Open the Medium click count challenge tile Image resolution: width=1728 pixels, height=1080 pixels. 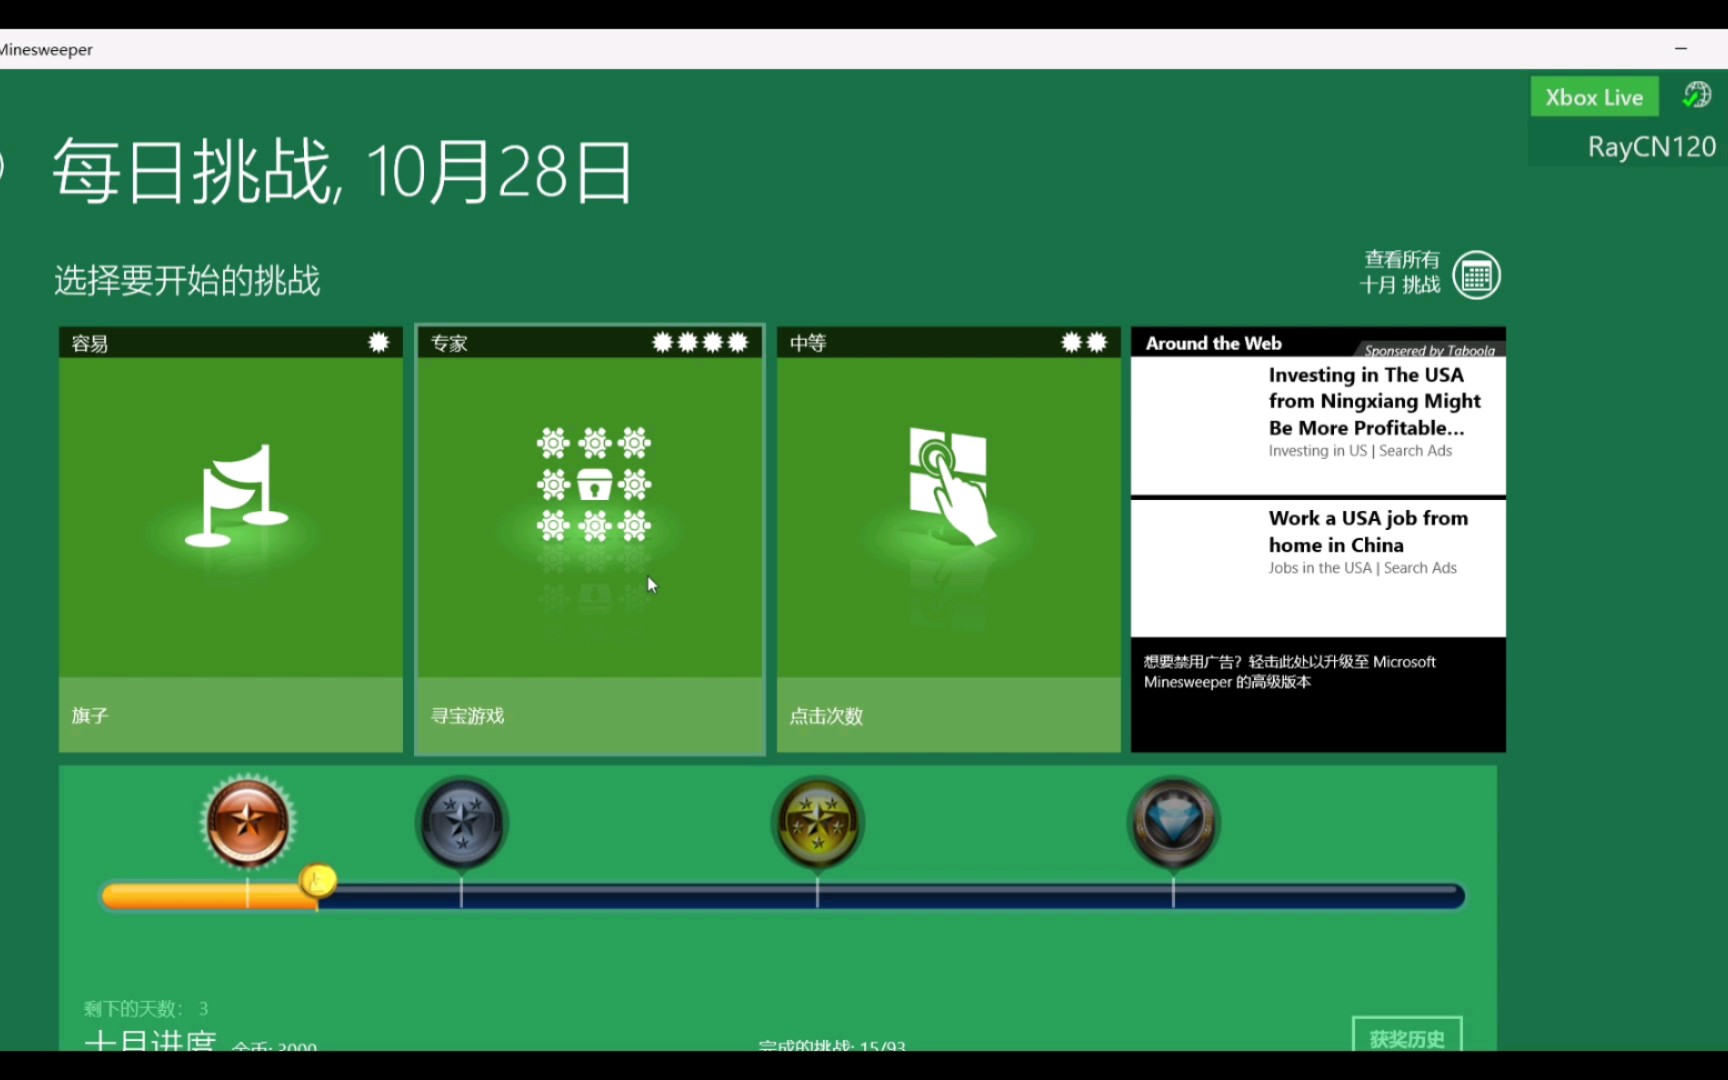(x=949, y=540)
